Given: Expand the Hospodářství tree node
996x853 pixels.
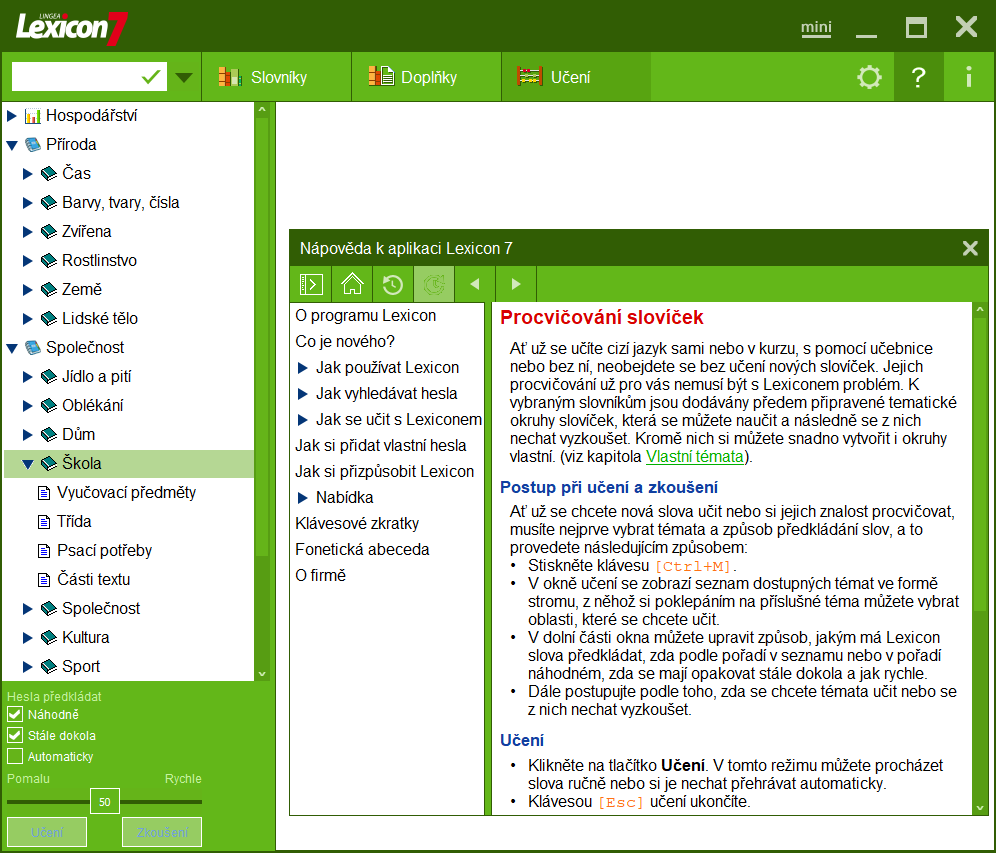Looking at the screenshot, I should (11, 116).
